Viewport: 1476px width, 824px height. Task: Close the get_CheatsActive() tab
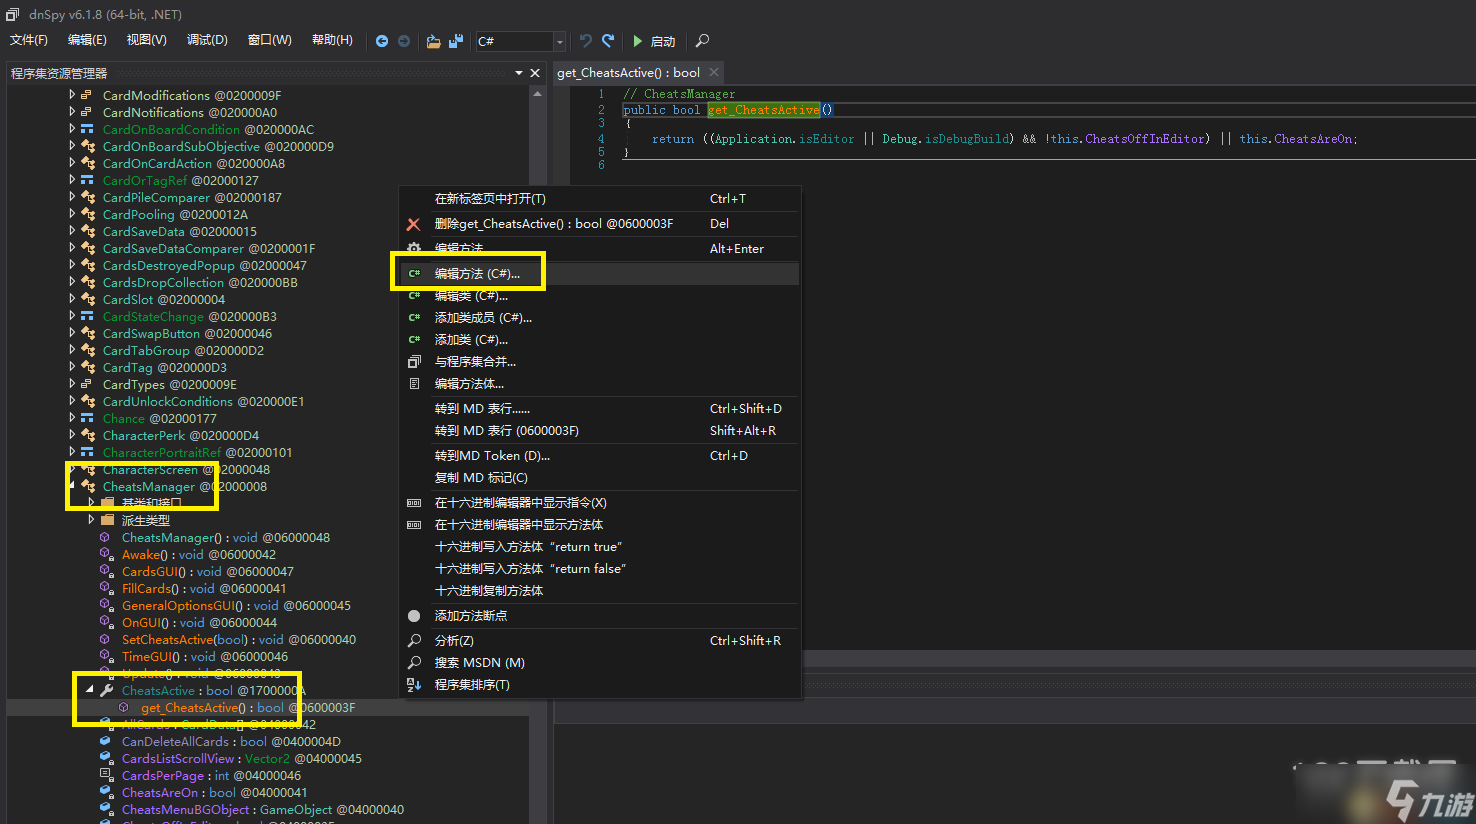[714, 72]
